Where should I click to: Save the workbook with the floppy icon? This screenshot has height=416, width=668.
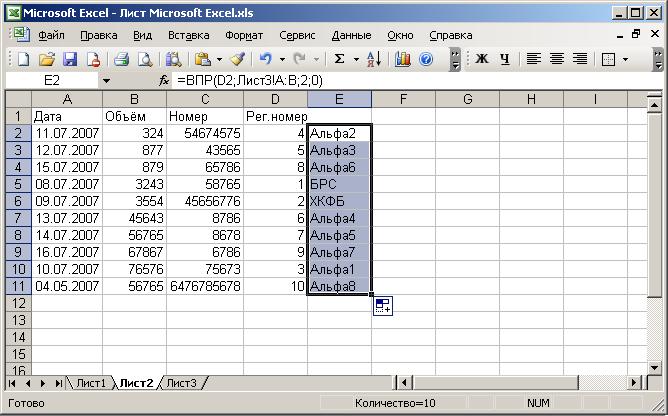click(x=70, y=59)
